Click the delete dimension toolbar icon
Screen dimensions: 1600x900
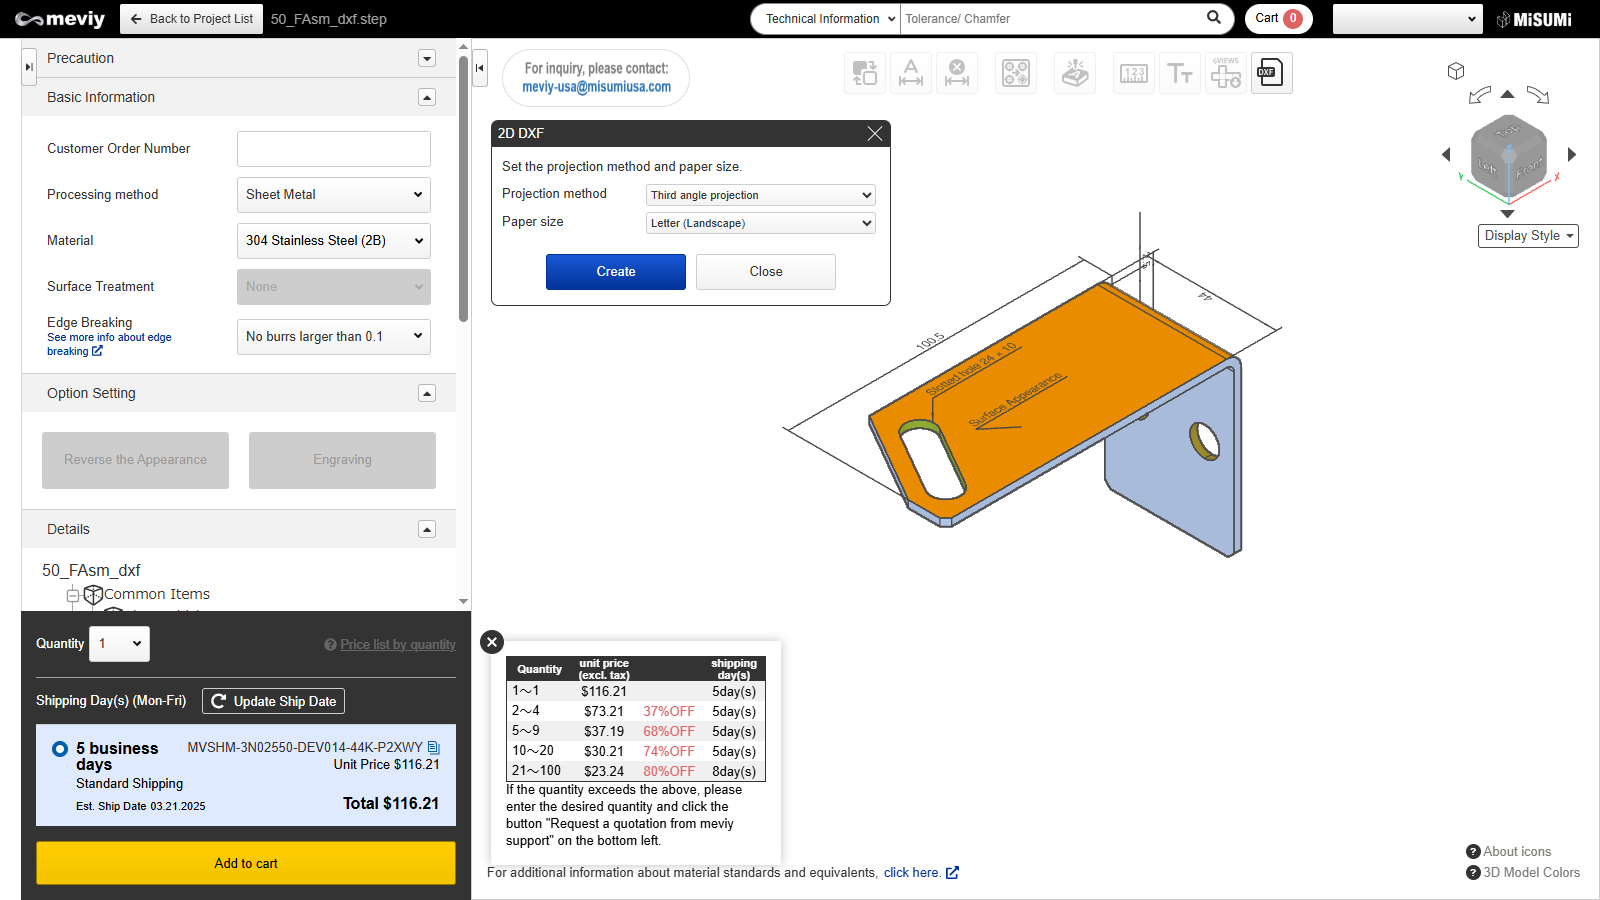pos(957,73)
